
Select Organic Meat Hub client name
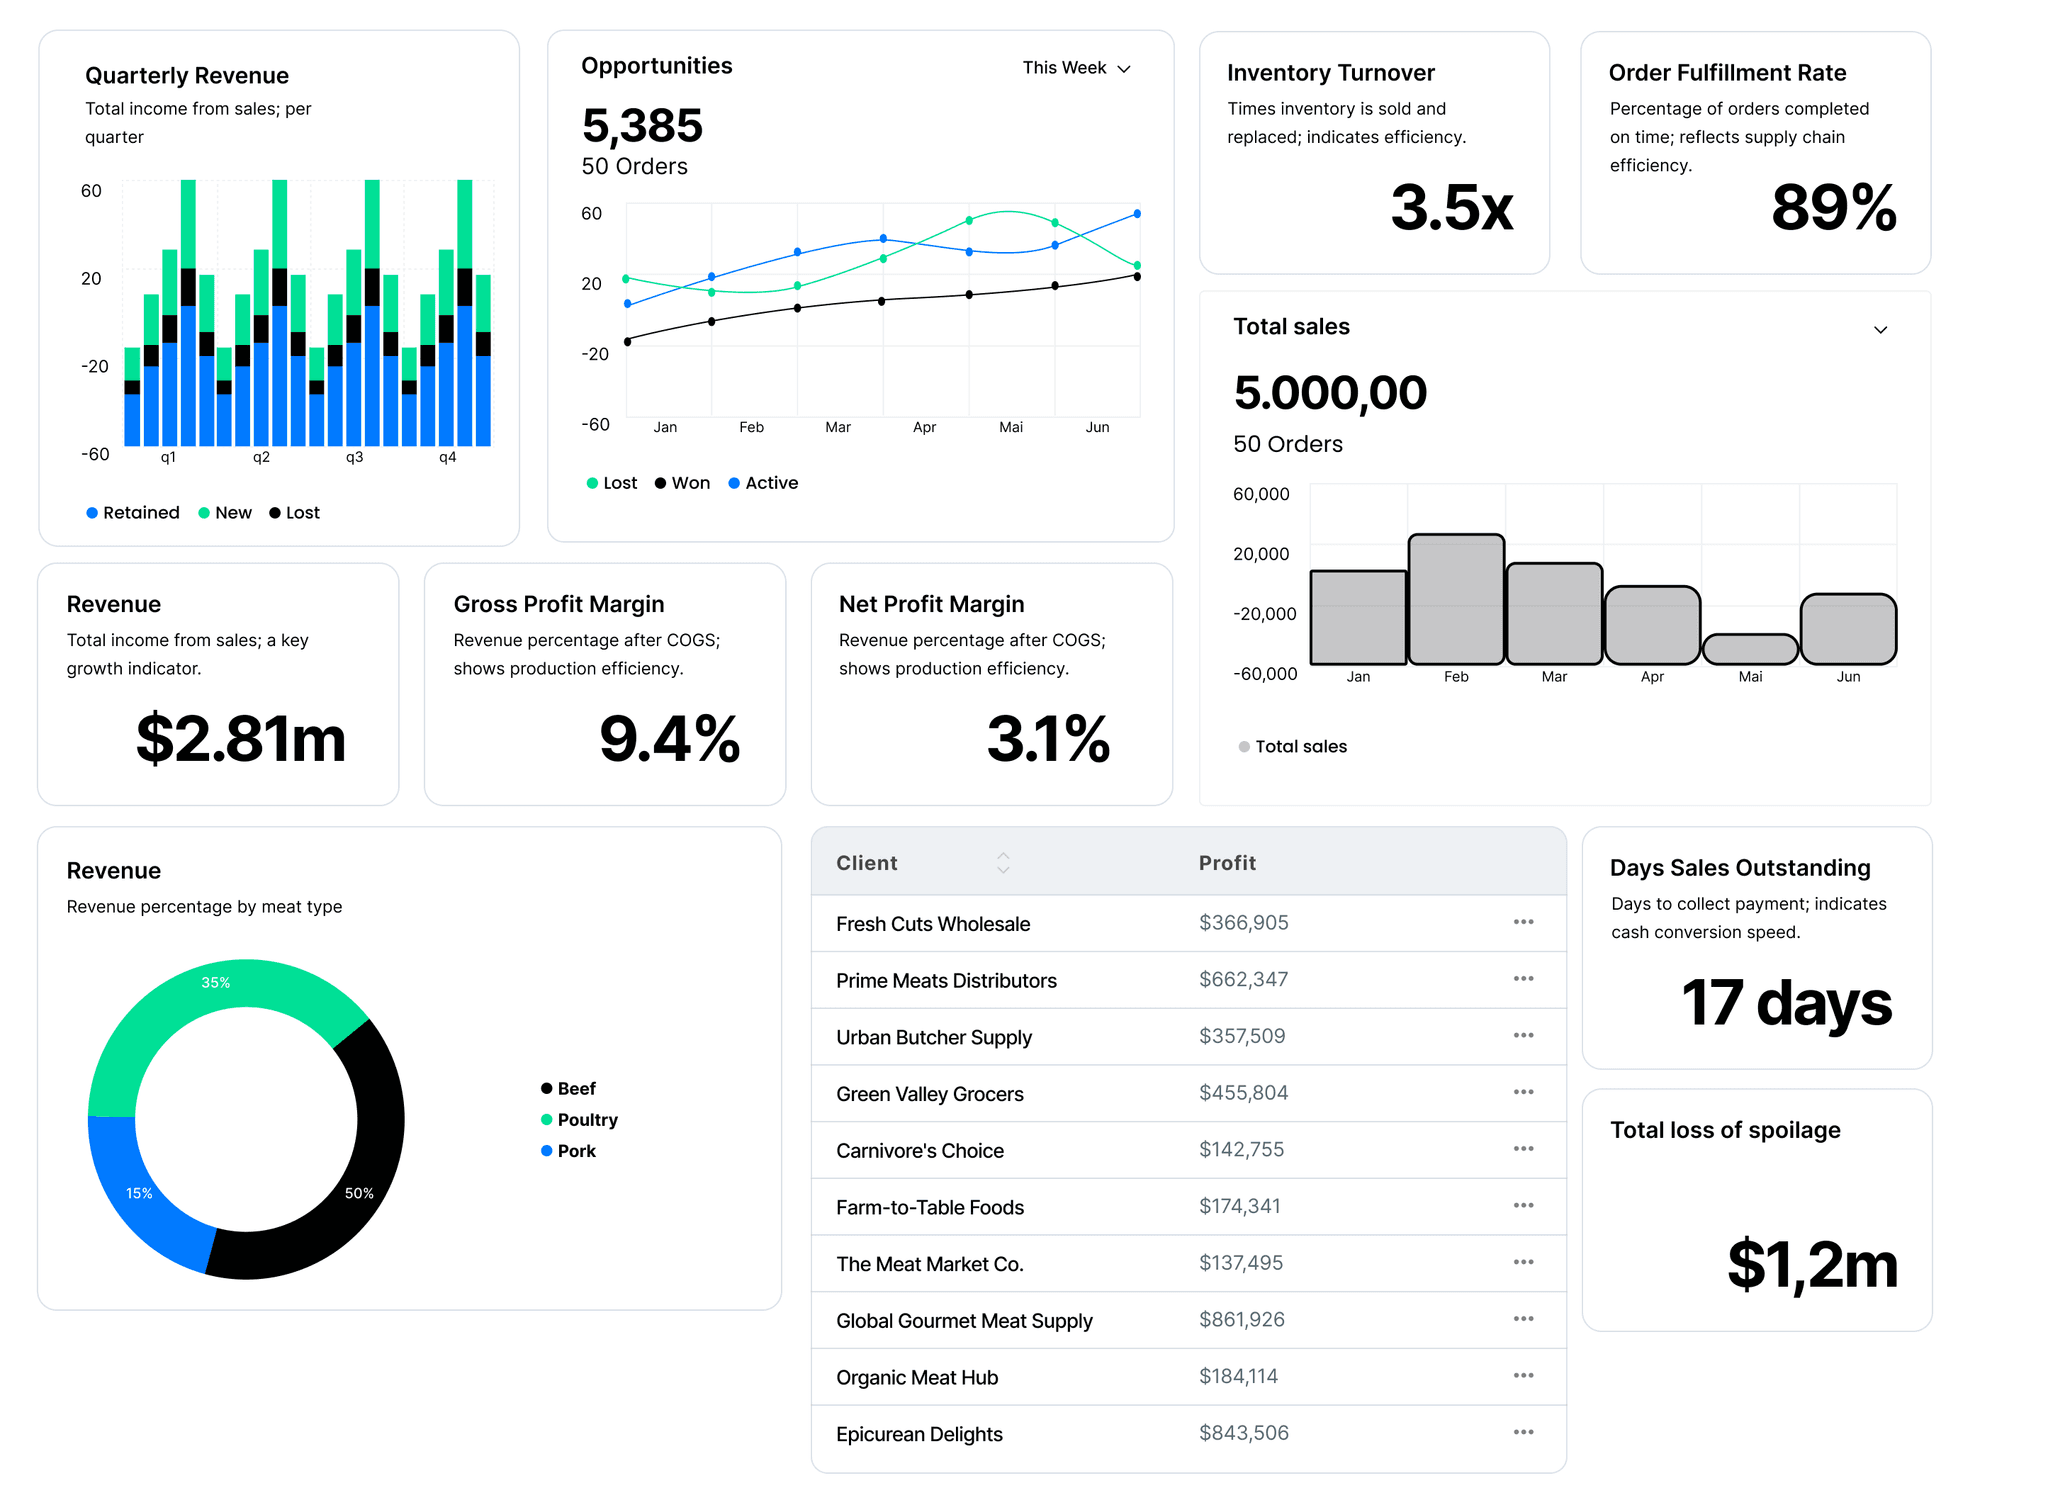pyautogui.click(x=917, y=1378)
